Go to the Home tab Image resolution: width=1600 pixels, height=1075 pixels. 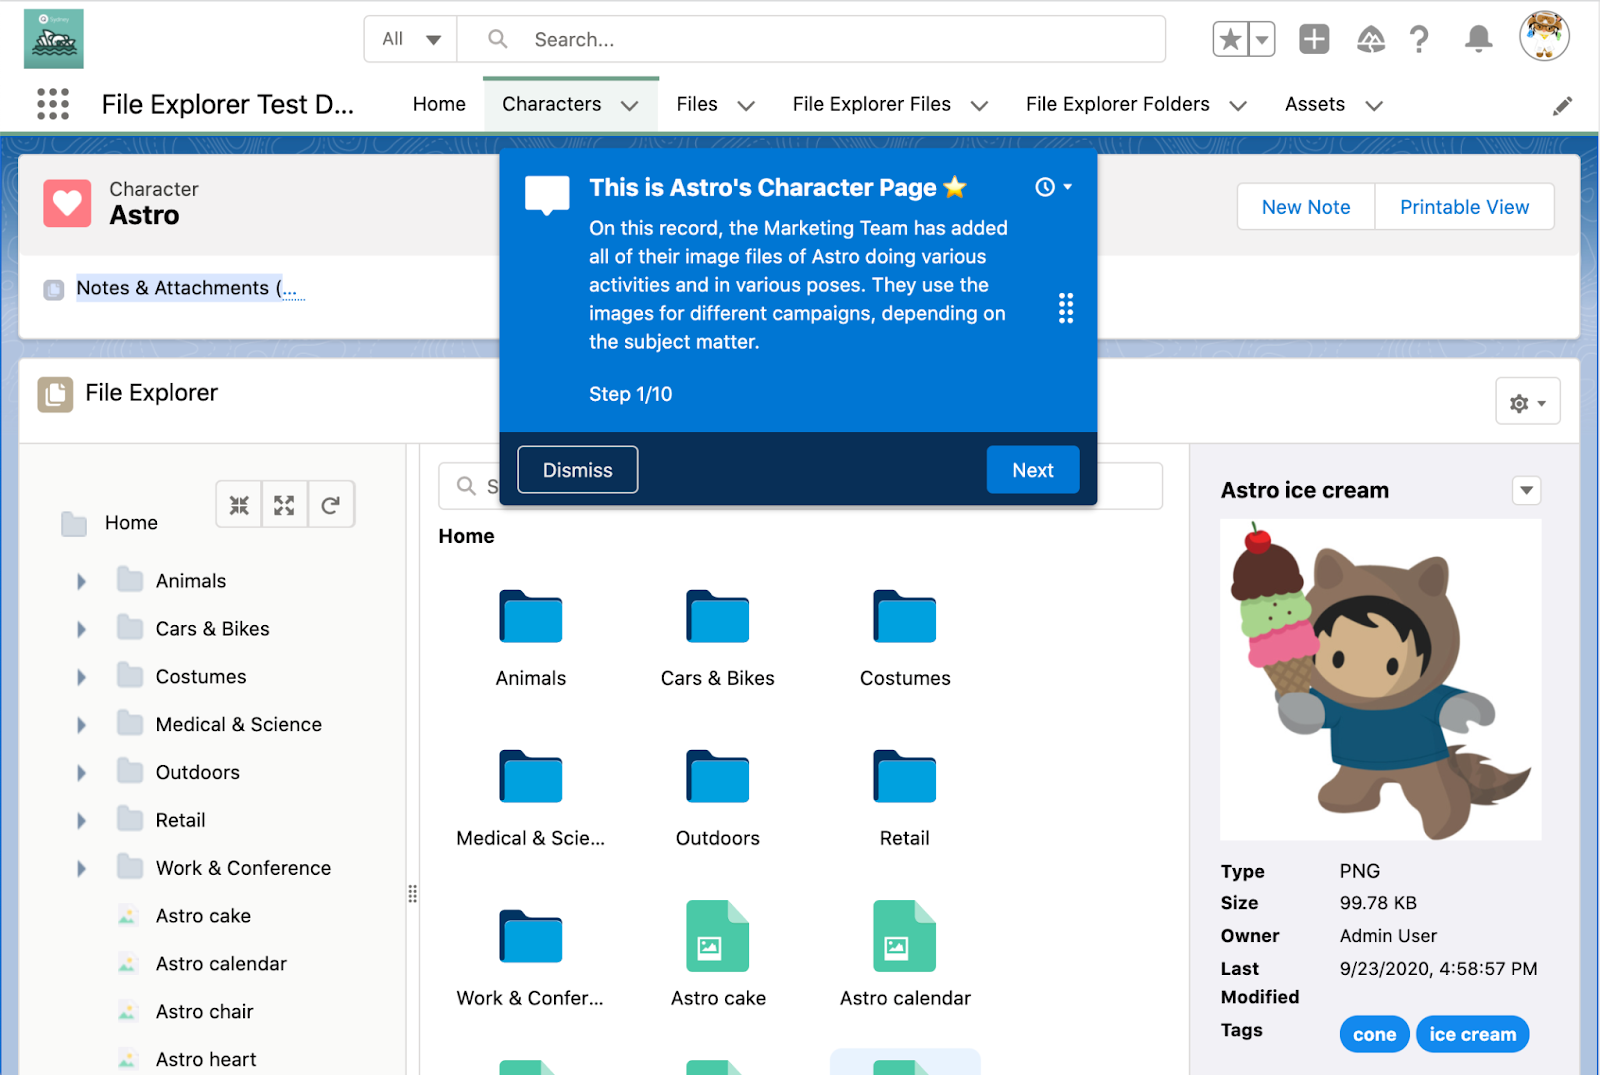tap(439, 104)
